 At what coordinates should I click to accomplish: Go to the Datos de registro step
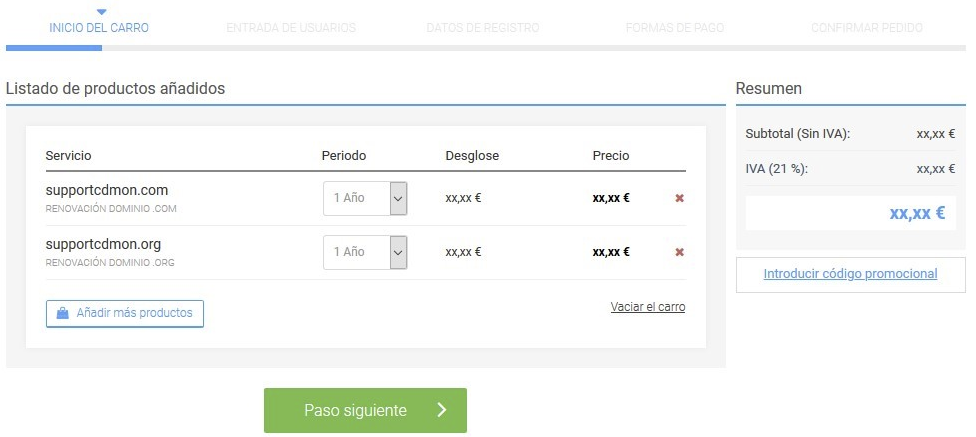pos(482,28)
